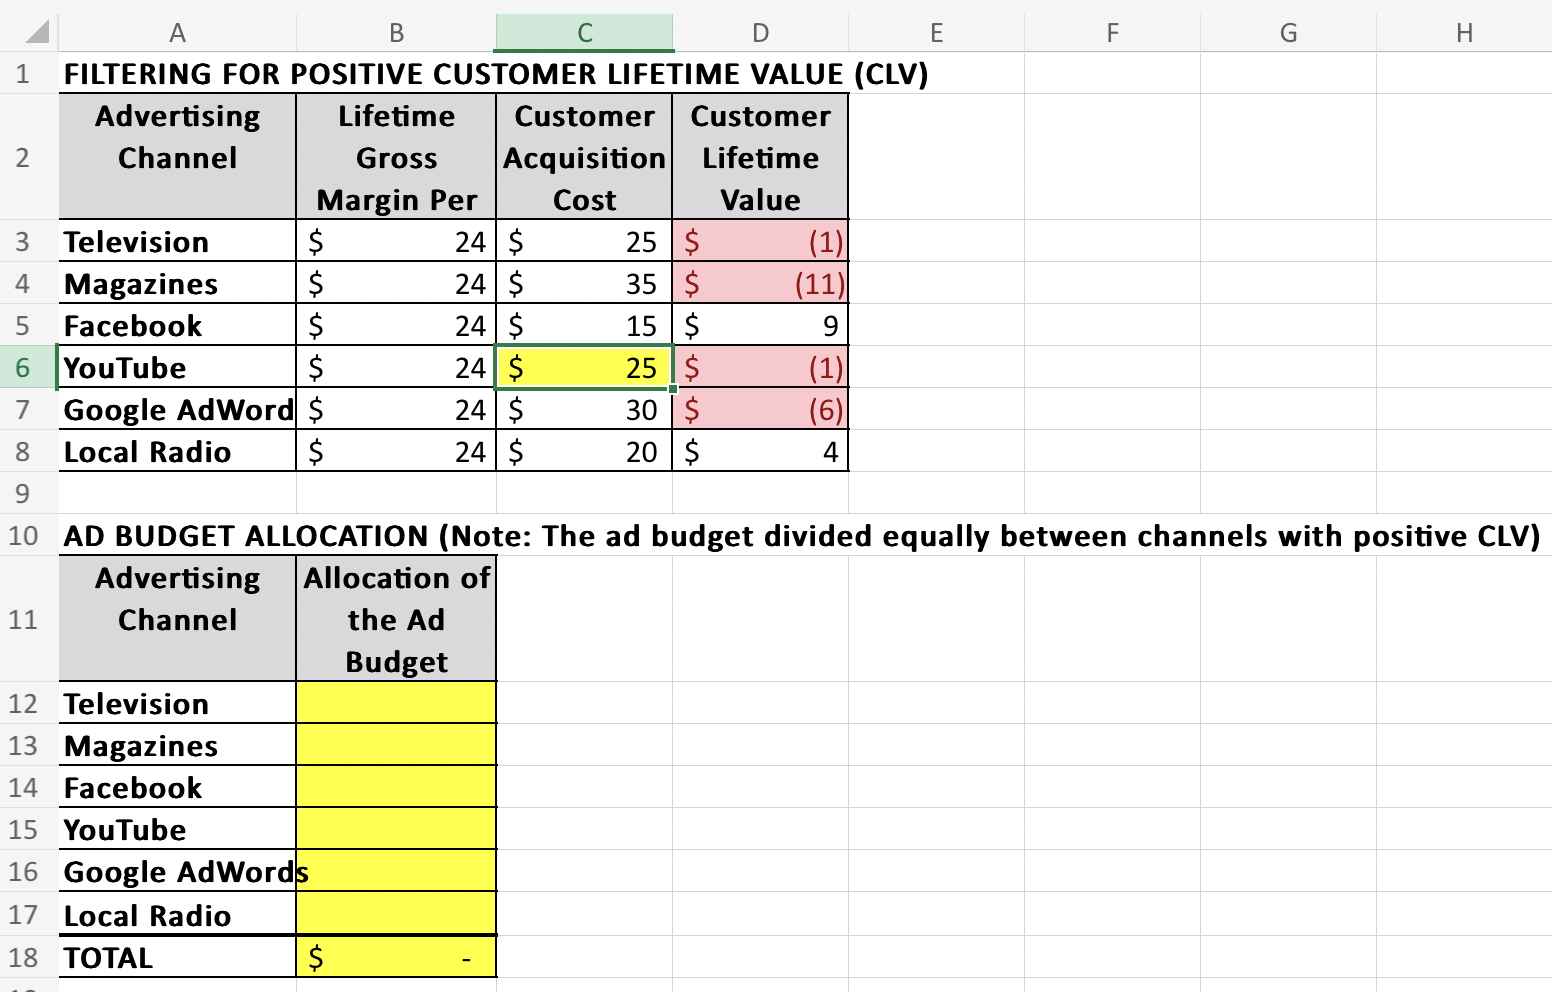Screen dimensions: 1552x992
Task: Click Magazines' lifetime value of $(11)
Action: pyautogui.click(x=760, y=284)
